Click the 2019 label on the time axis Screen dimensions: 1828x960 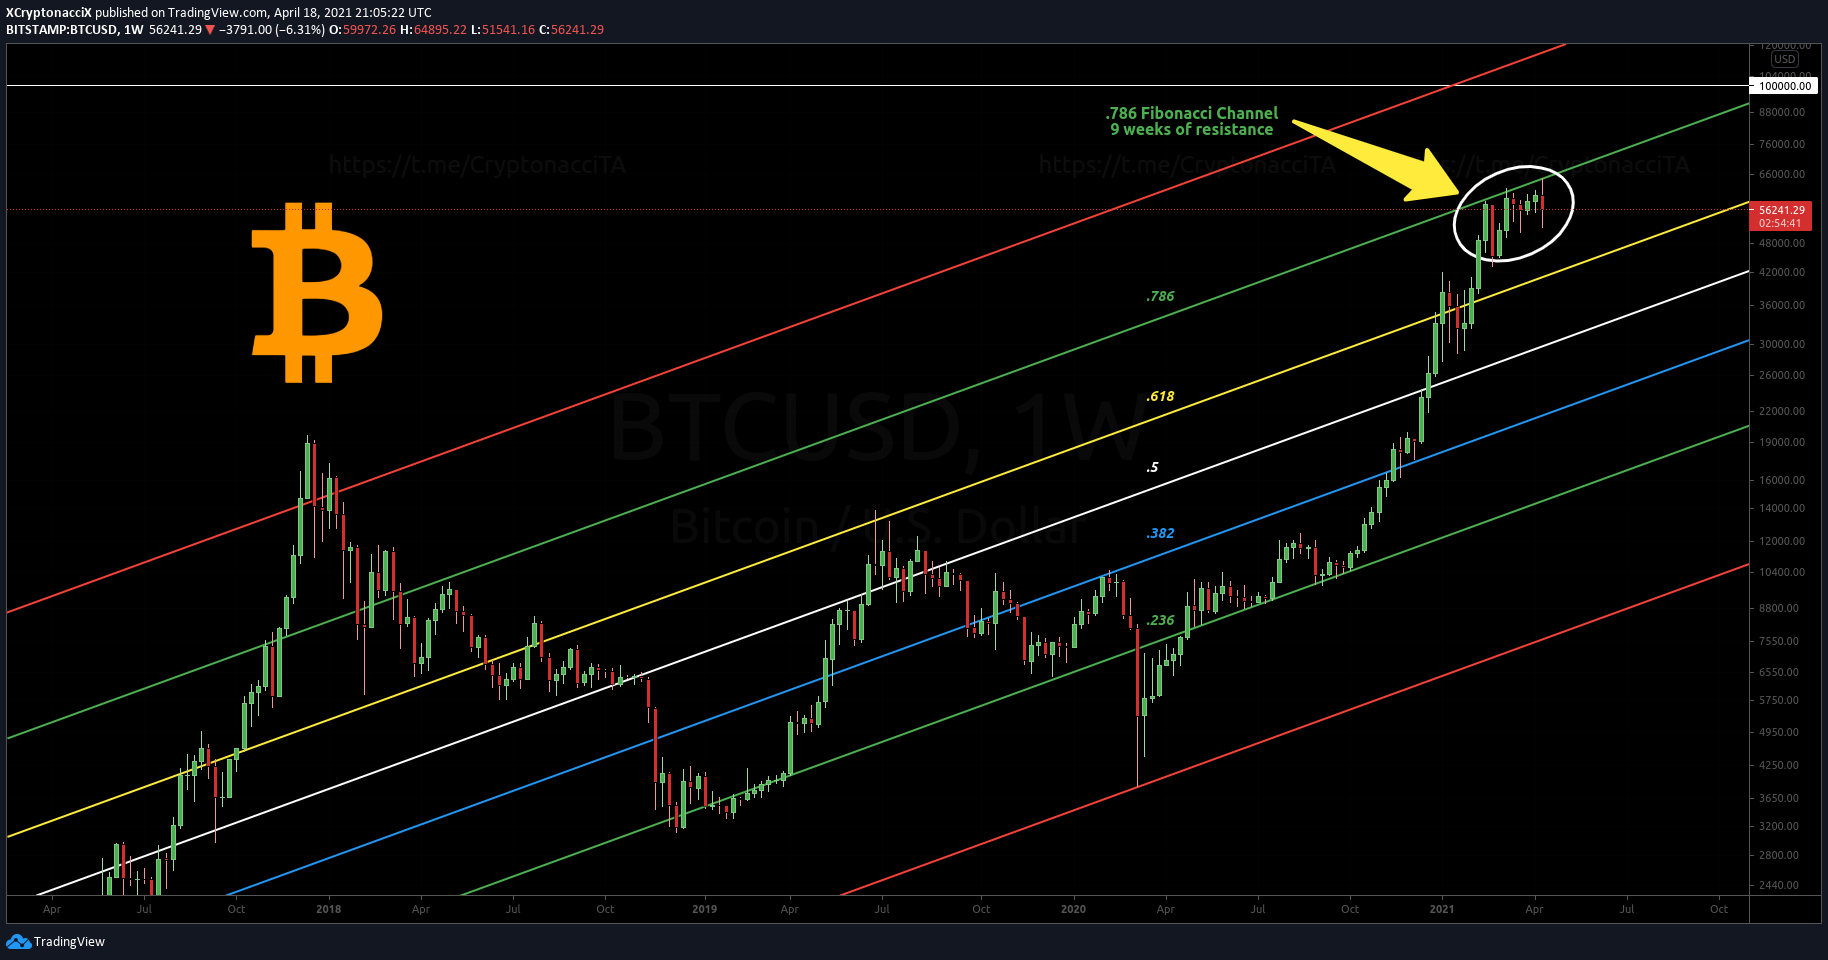(x=704, y=909)
